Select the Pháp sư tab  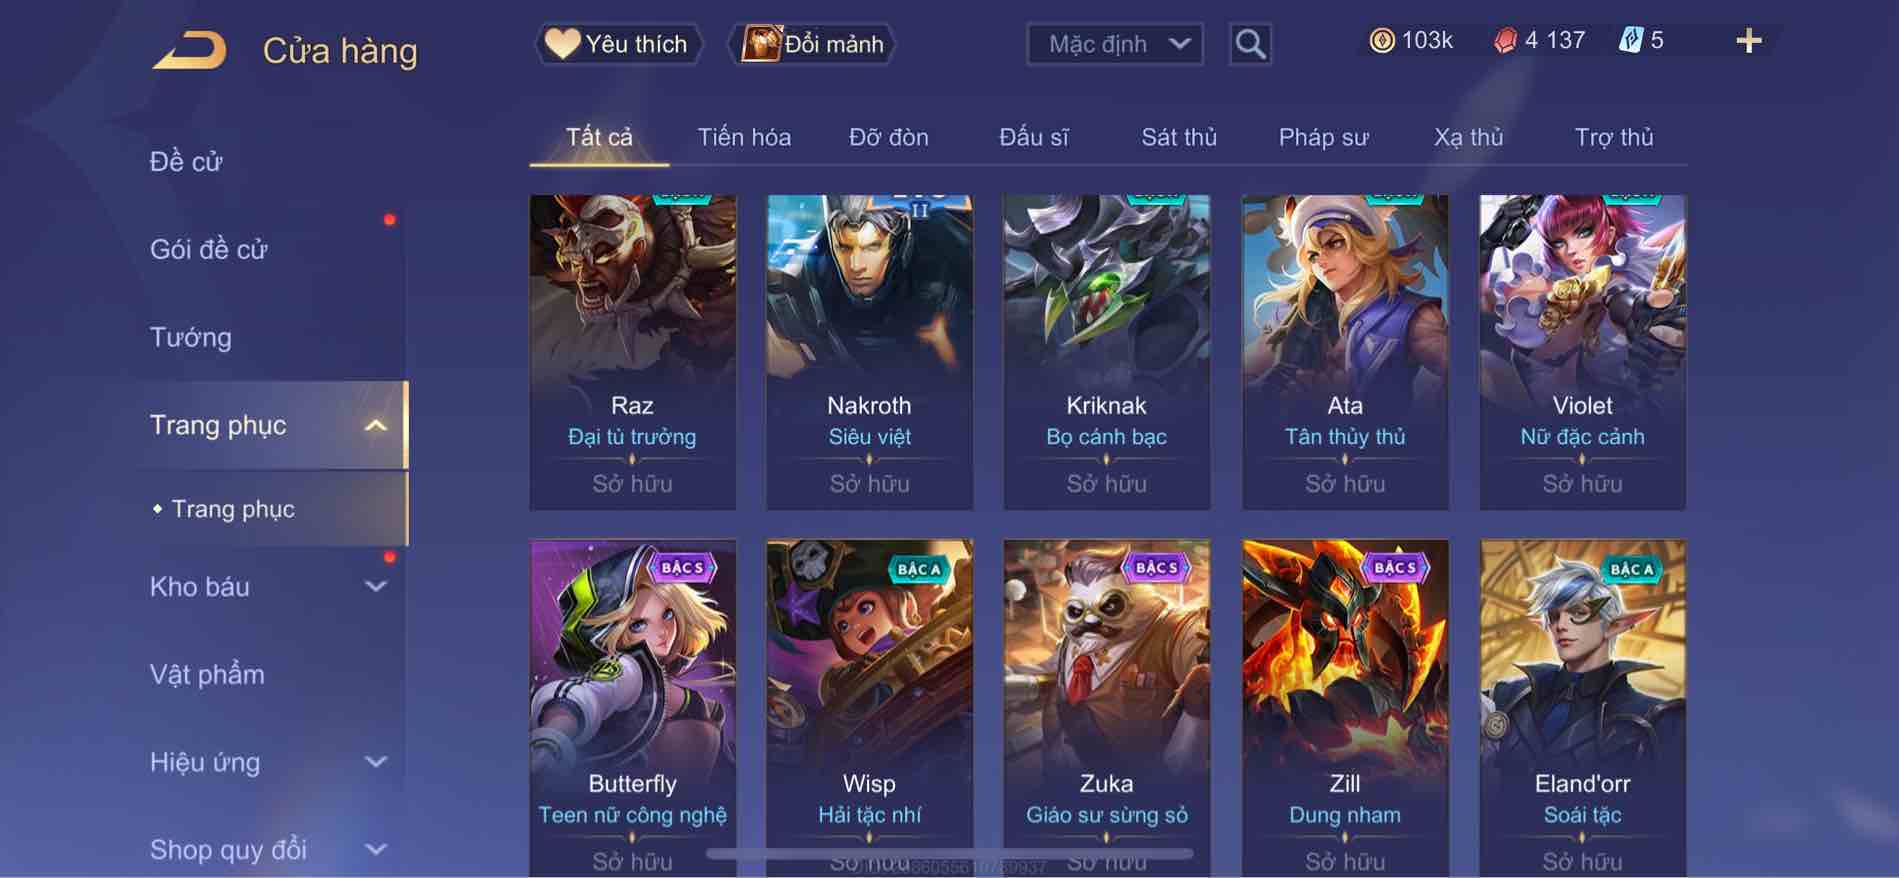(1323, 137)
